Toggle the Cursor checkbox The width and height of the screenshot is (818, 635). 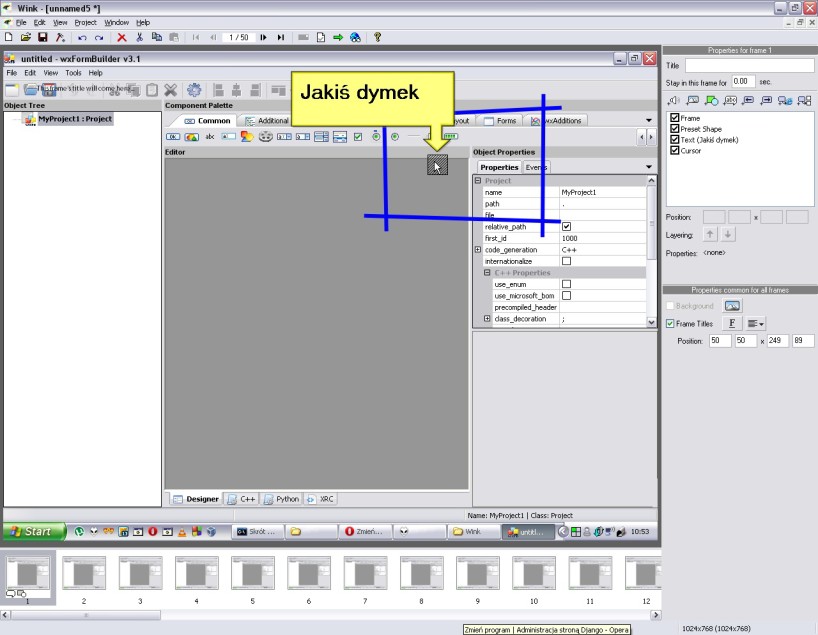coord(675,151)
